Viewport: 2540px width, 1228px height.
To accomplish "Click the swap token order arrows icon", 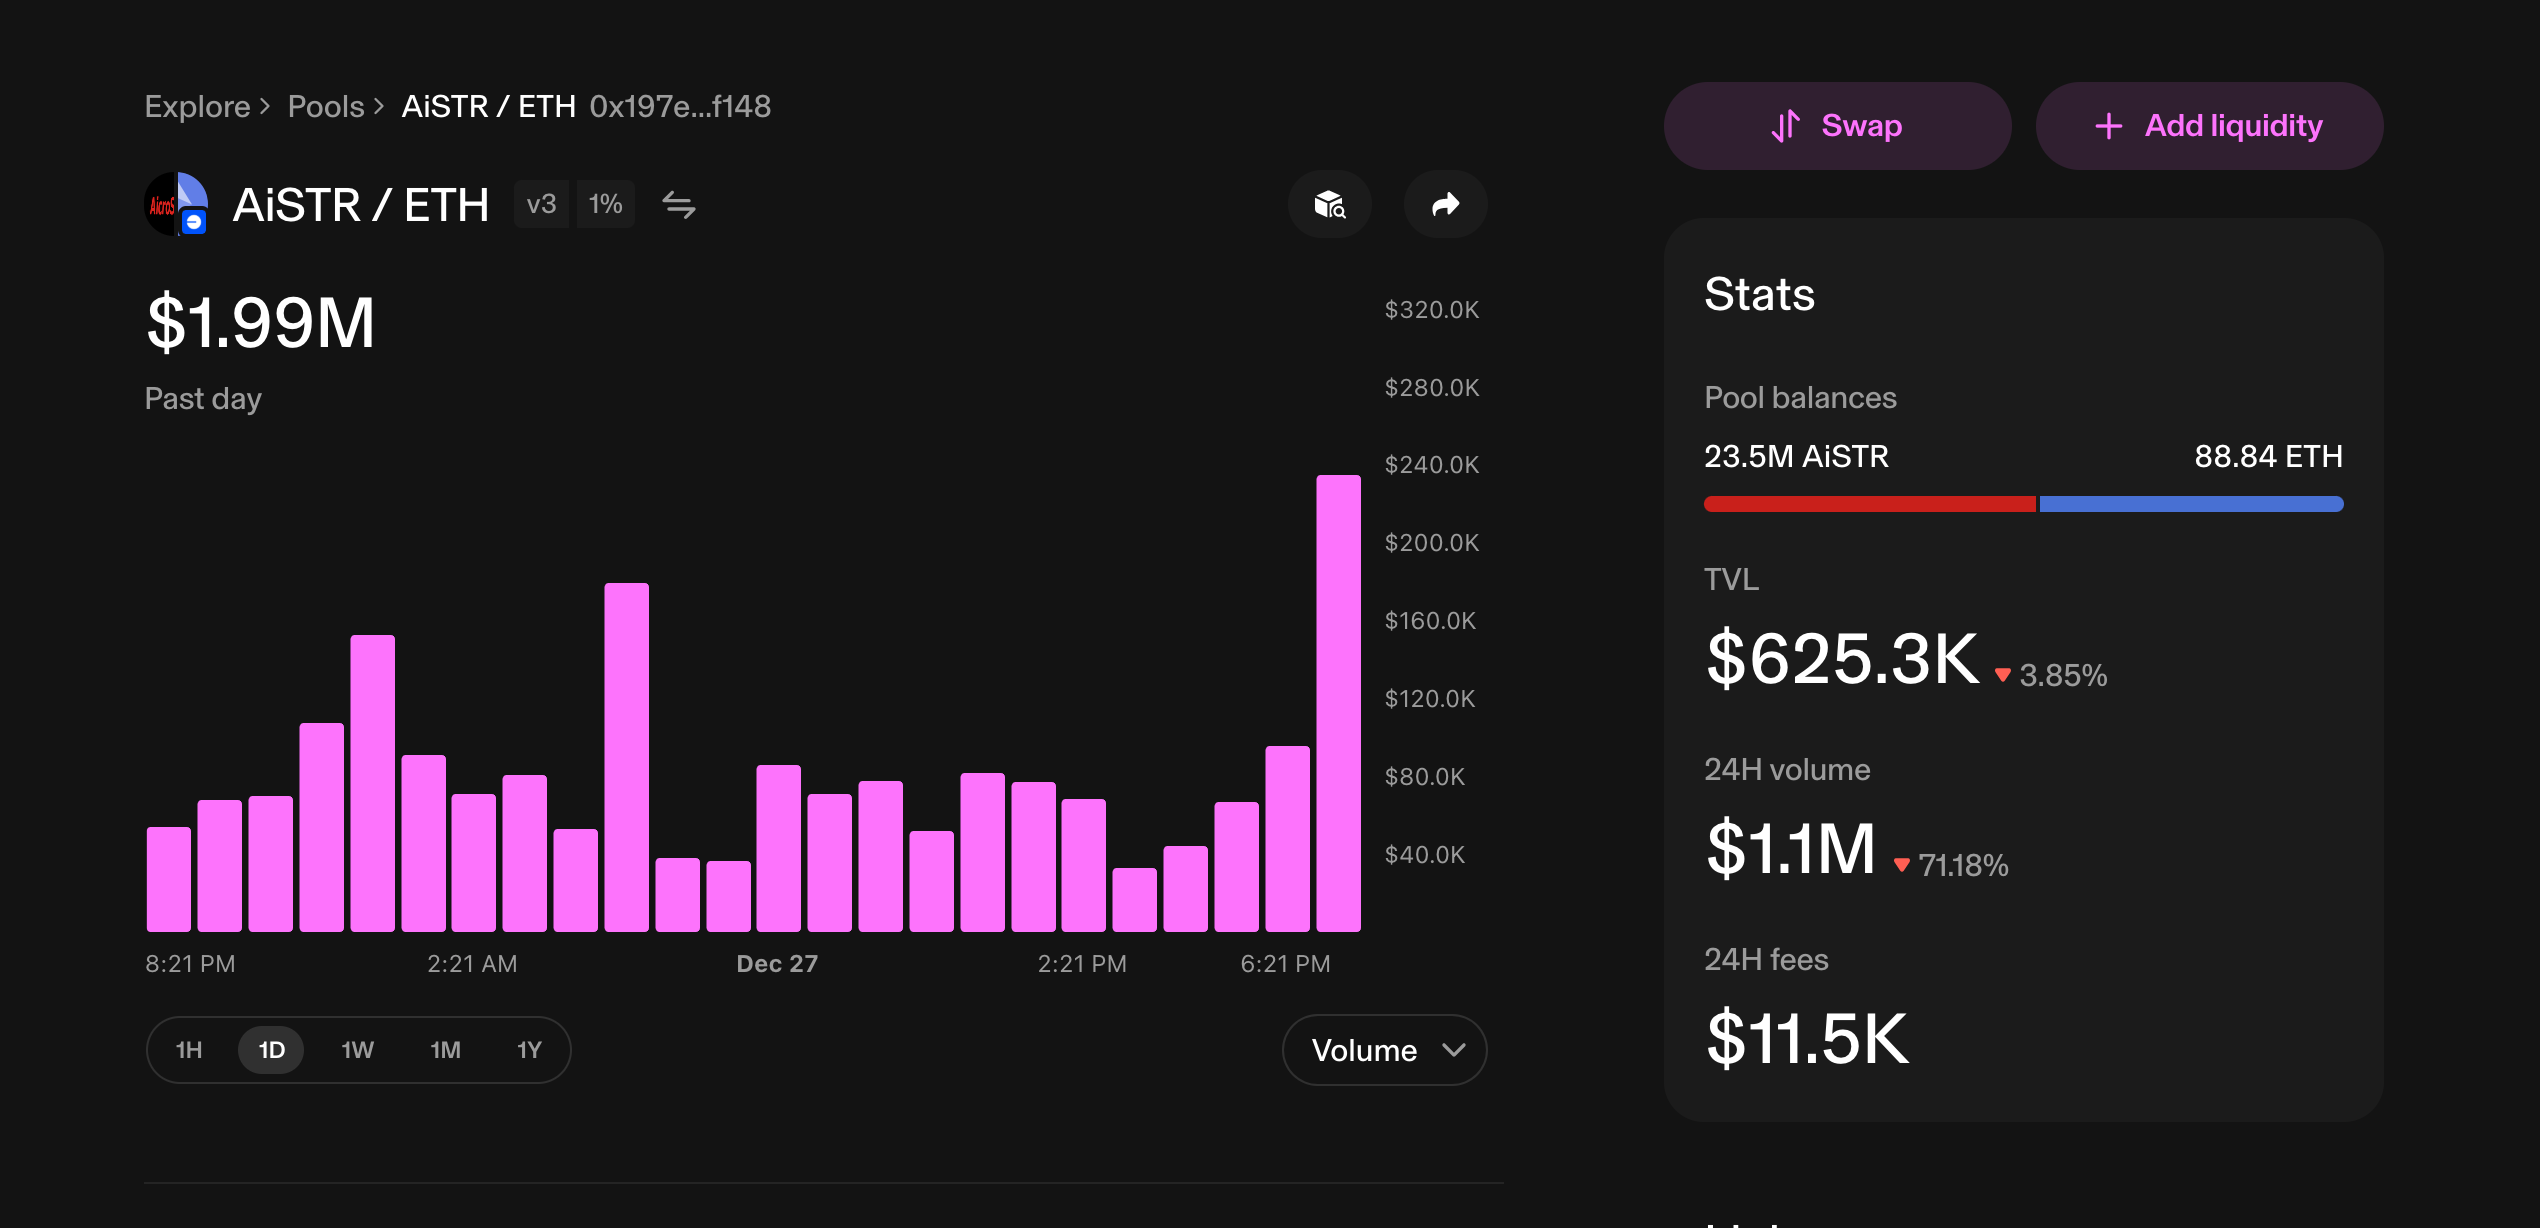I will (x=679, y=205).
